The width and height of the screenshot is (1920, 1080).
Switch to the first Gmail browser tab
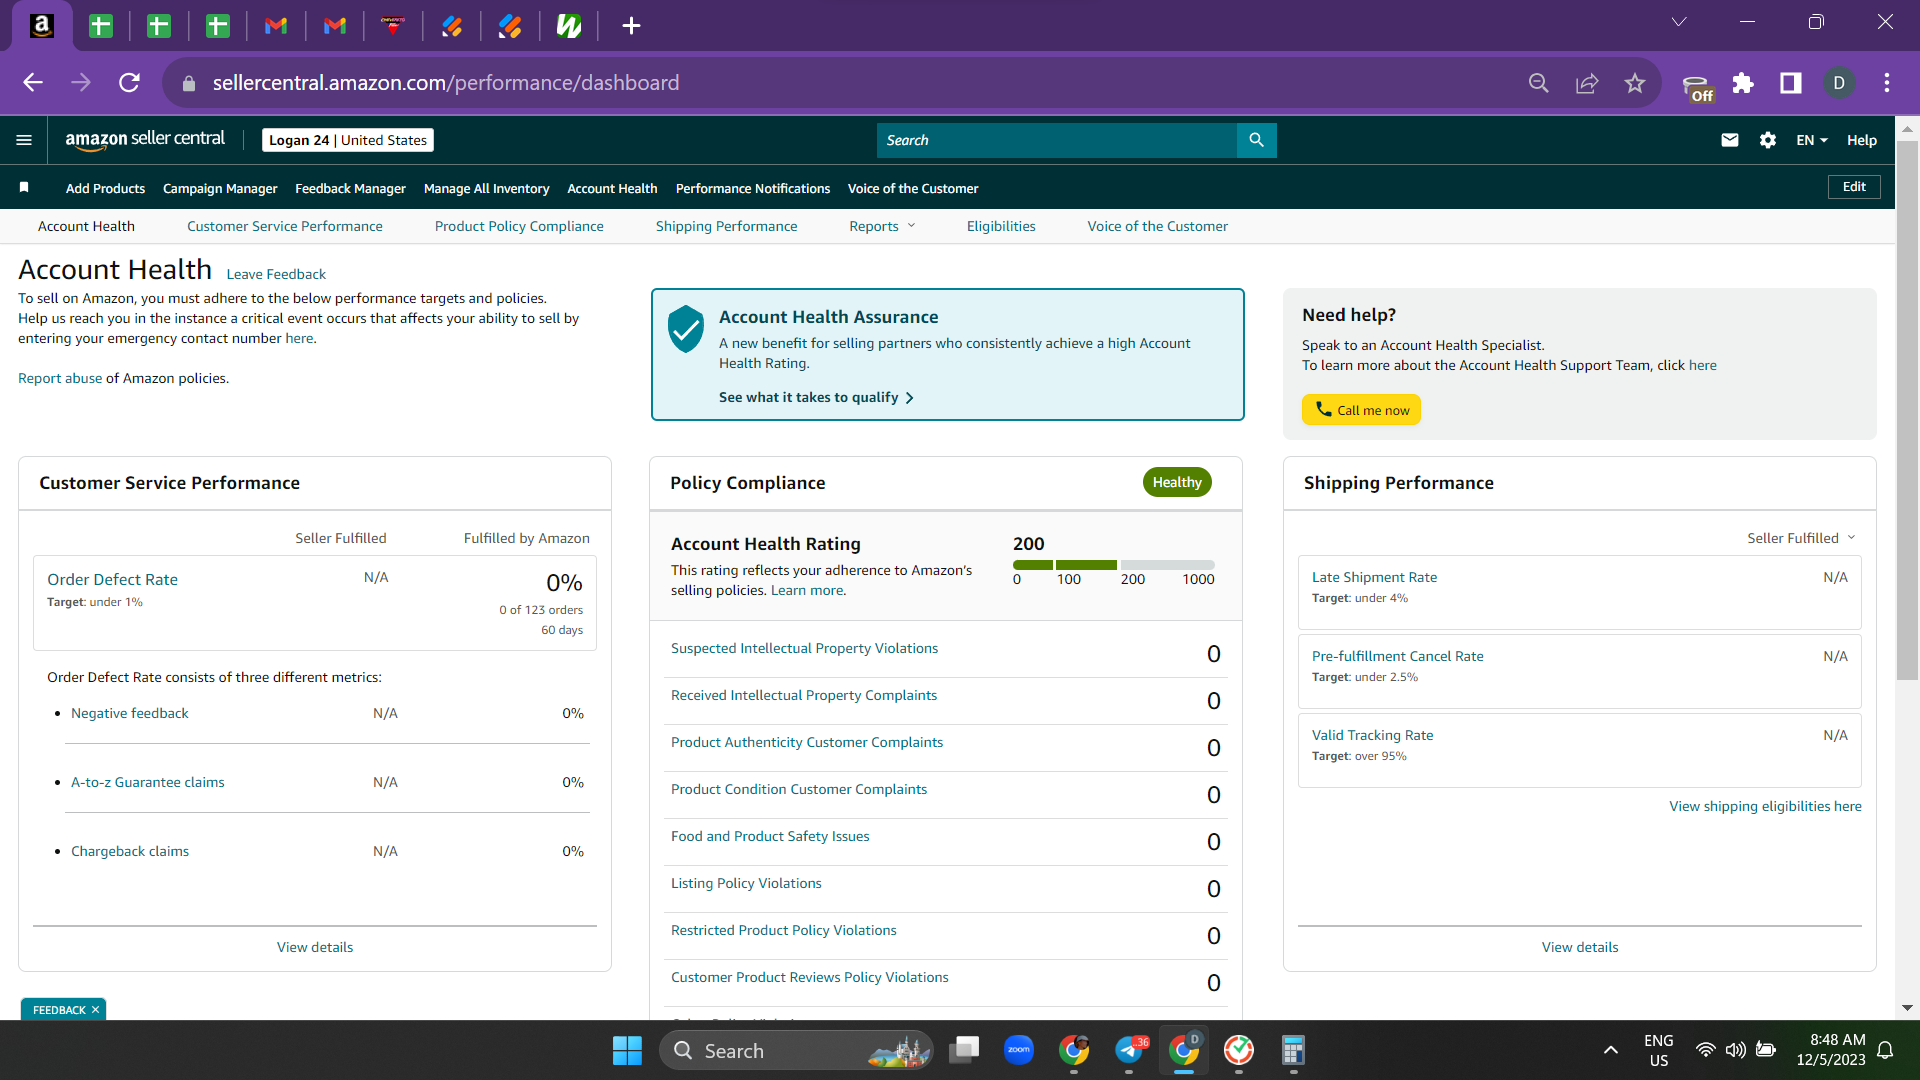pos(276,26)
